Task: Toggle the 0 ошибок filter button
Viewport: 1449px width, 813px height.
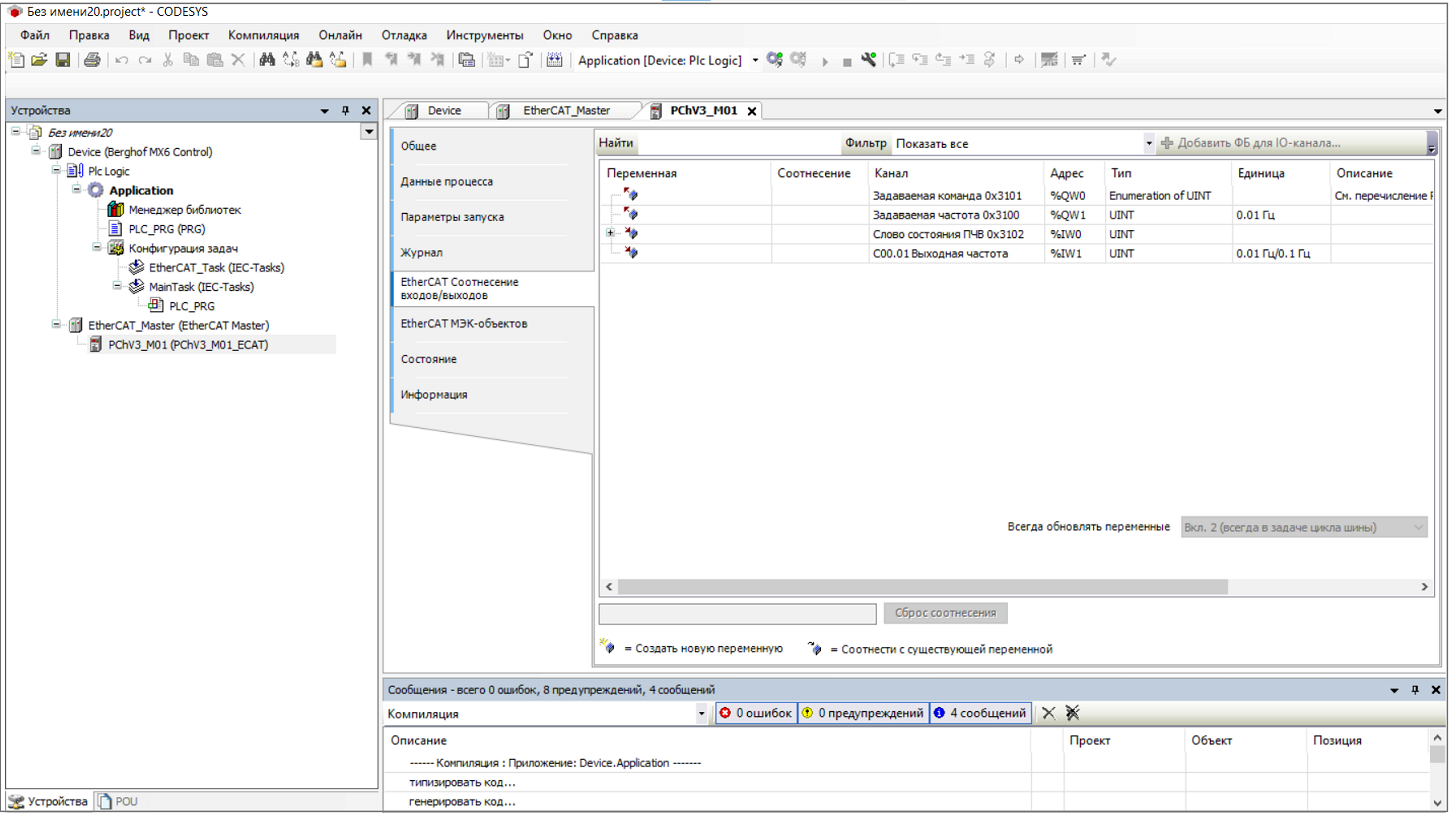Action: [x=757, y=714]
